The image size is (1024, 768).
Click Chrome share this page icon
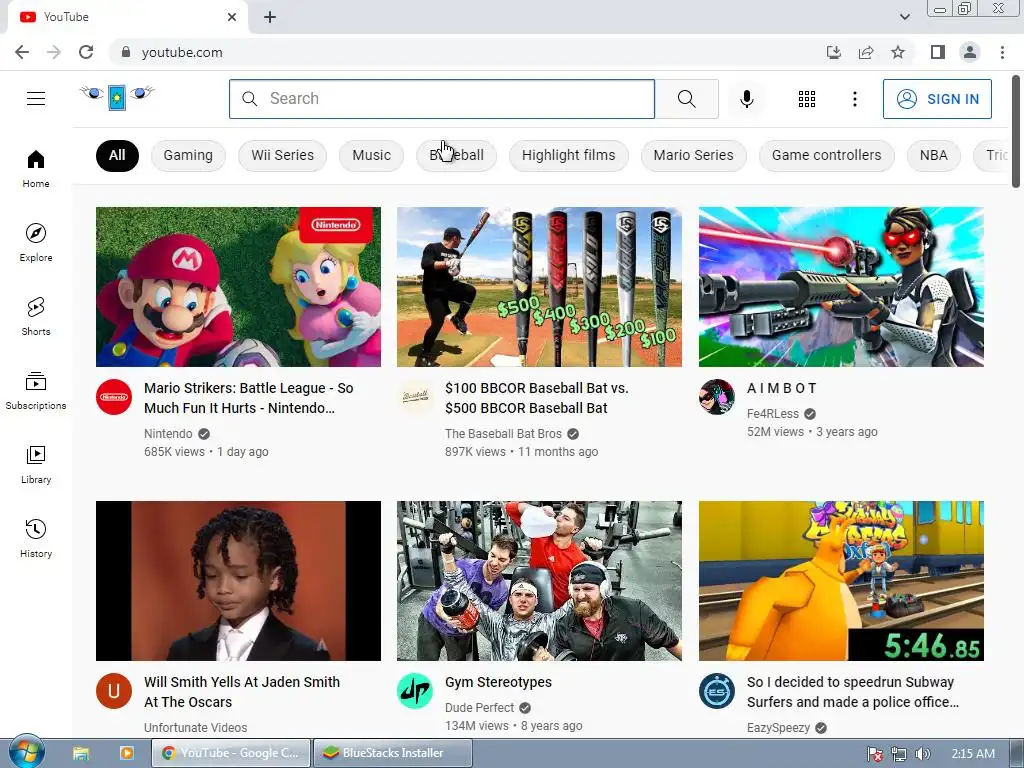pyautogui.click(x=866, y=52)
